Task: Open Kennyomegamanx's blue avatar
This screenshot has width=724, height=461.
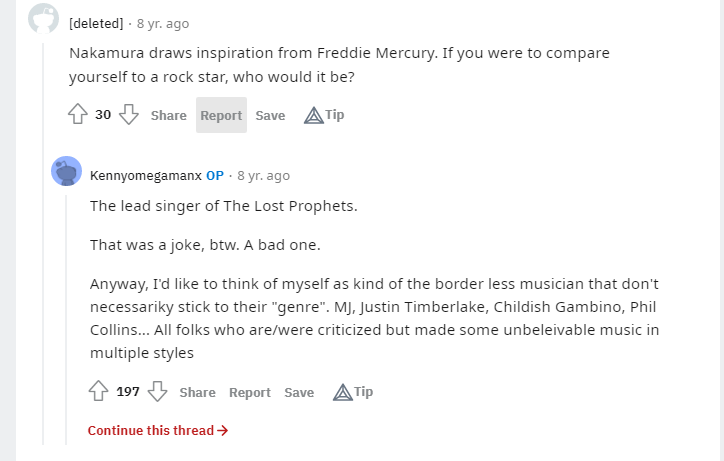Action: point(66,171)
